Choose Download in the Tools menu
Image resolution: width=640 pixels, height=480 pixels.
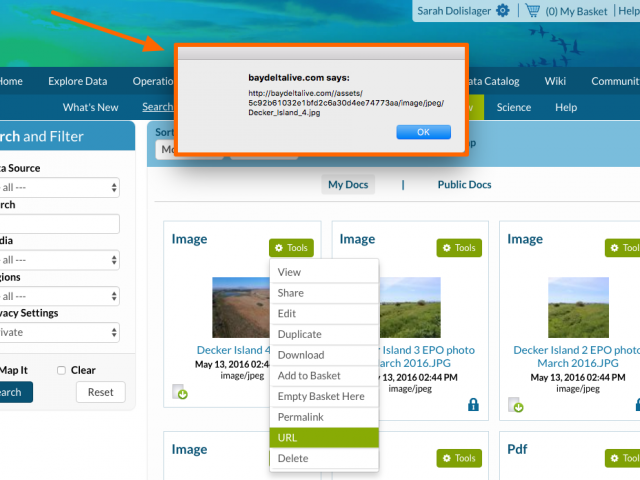click(324, 355)
